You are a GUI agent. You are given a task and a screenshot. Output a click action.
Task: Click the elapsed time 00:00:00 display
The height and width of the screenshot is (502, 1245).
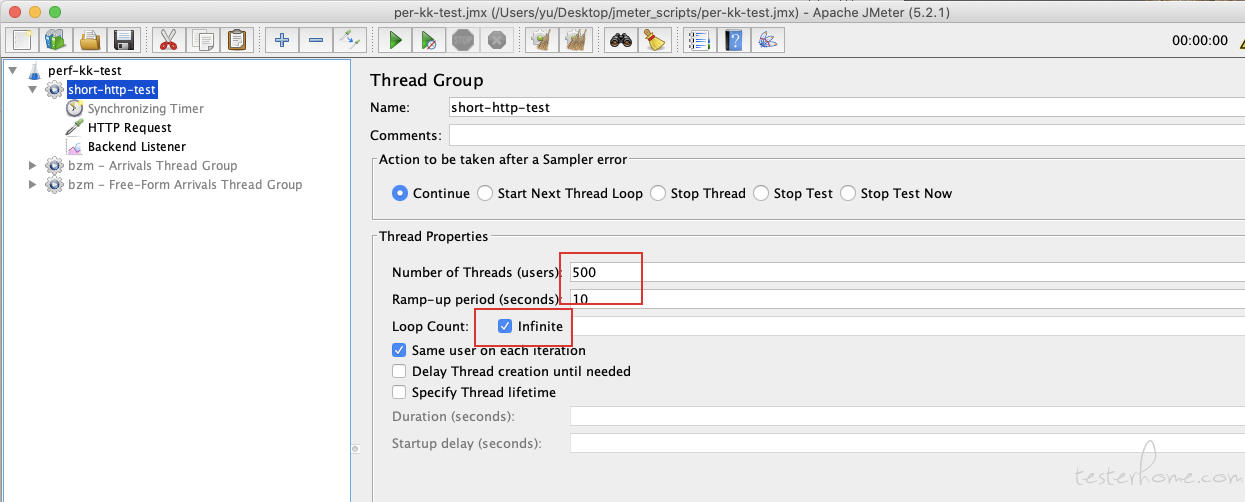(x=1200, y=41)
